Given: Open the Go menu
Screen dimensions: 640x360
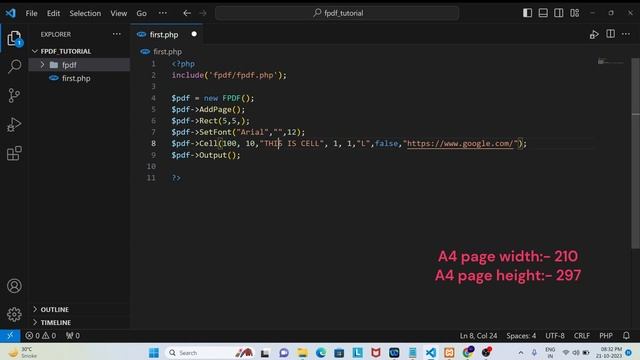Looking at the screenshot, I should [x=141, y=13].
